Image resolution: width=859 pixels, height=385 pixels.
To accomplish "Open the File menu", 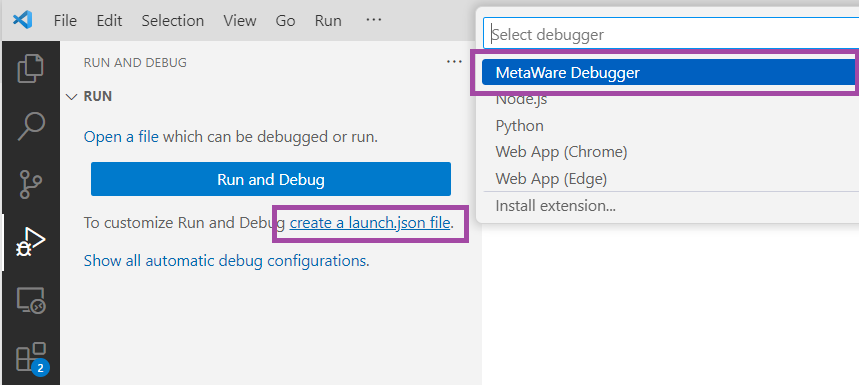I will 65,21.
